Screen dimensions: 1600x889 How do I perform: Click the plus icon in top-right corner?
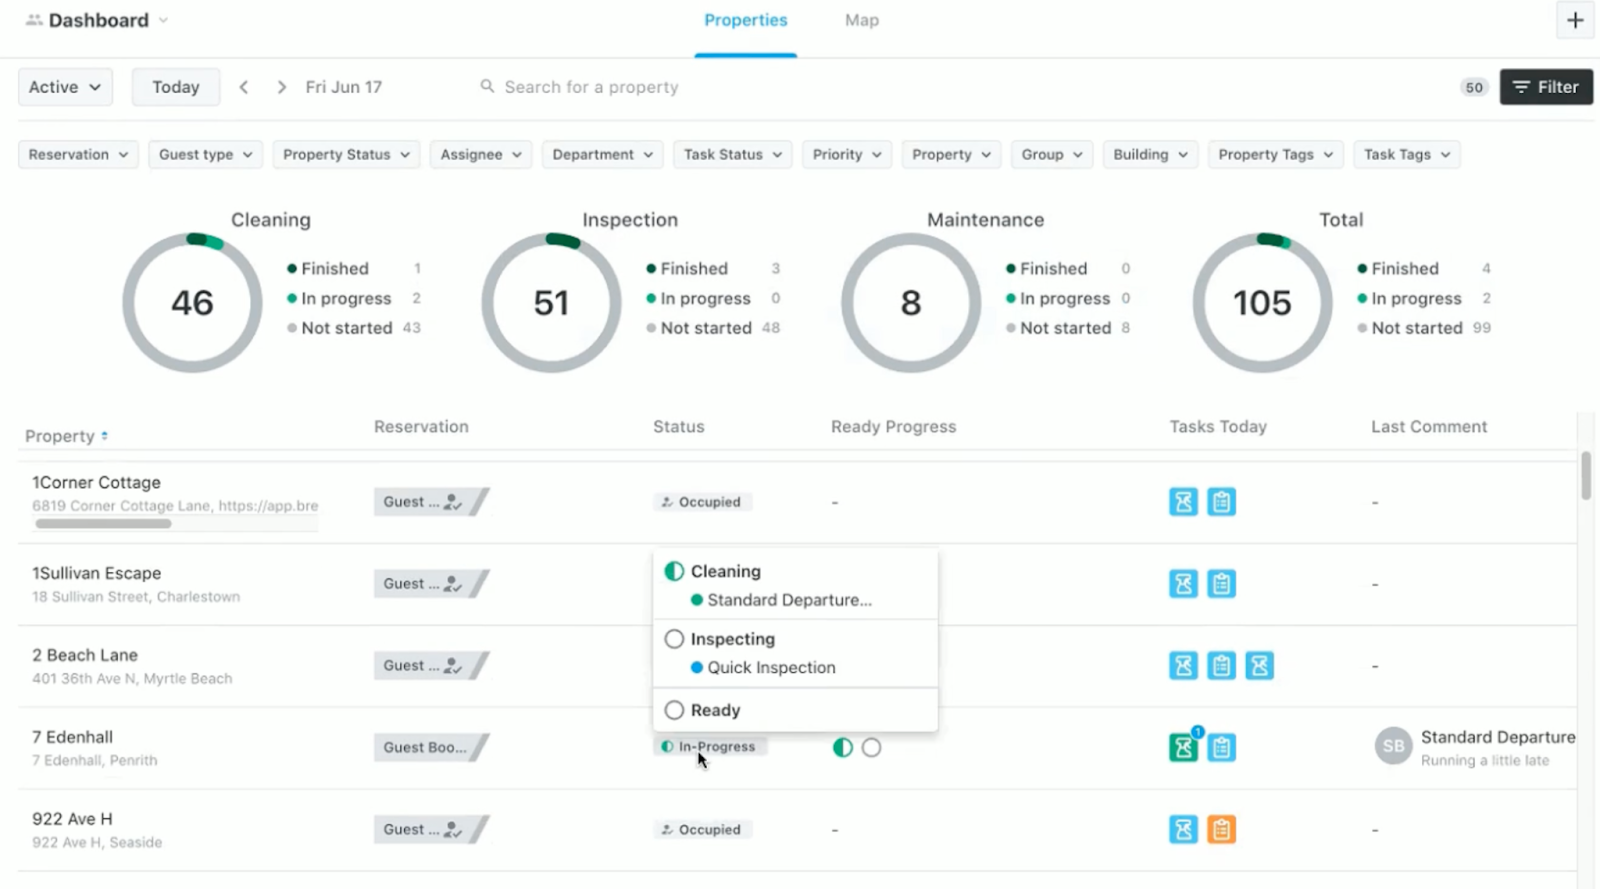pyautogui.click(x=1574, y=20)
